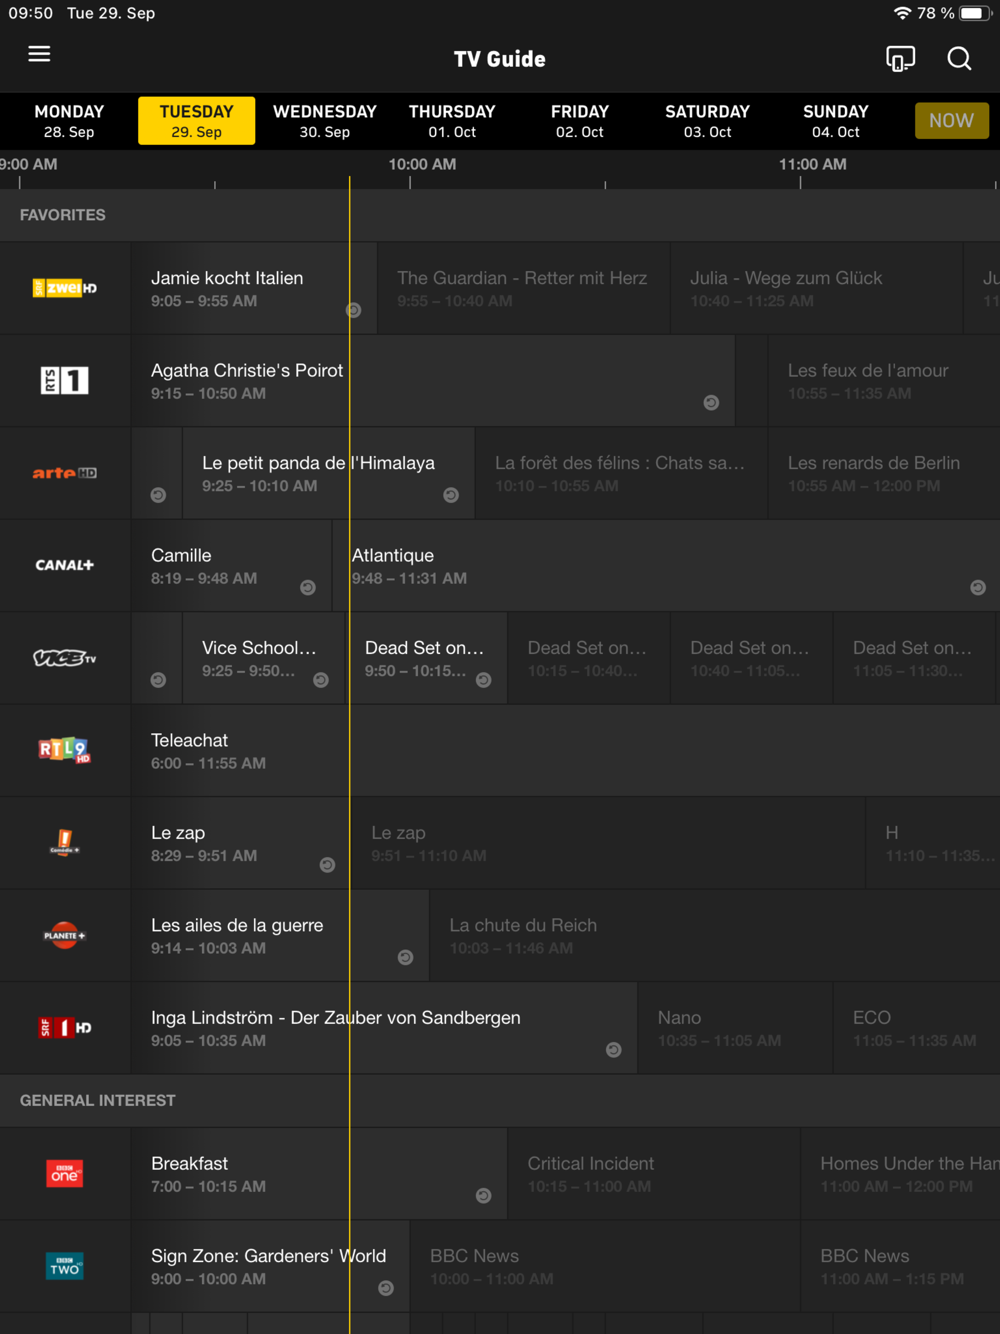Select the RTL9 HD channel logo
The image size is (1000, 1334).
(65, 750)
